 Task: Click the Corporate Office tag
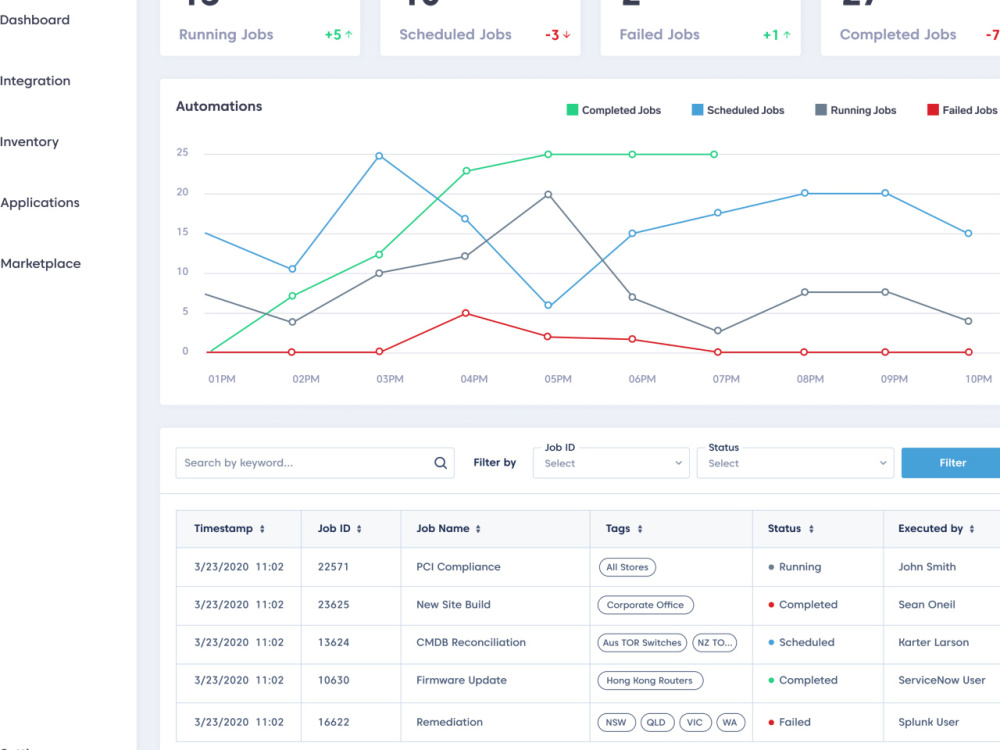pyautogui.click(x=645, y=605)
